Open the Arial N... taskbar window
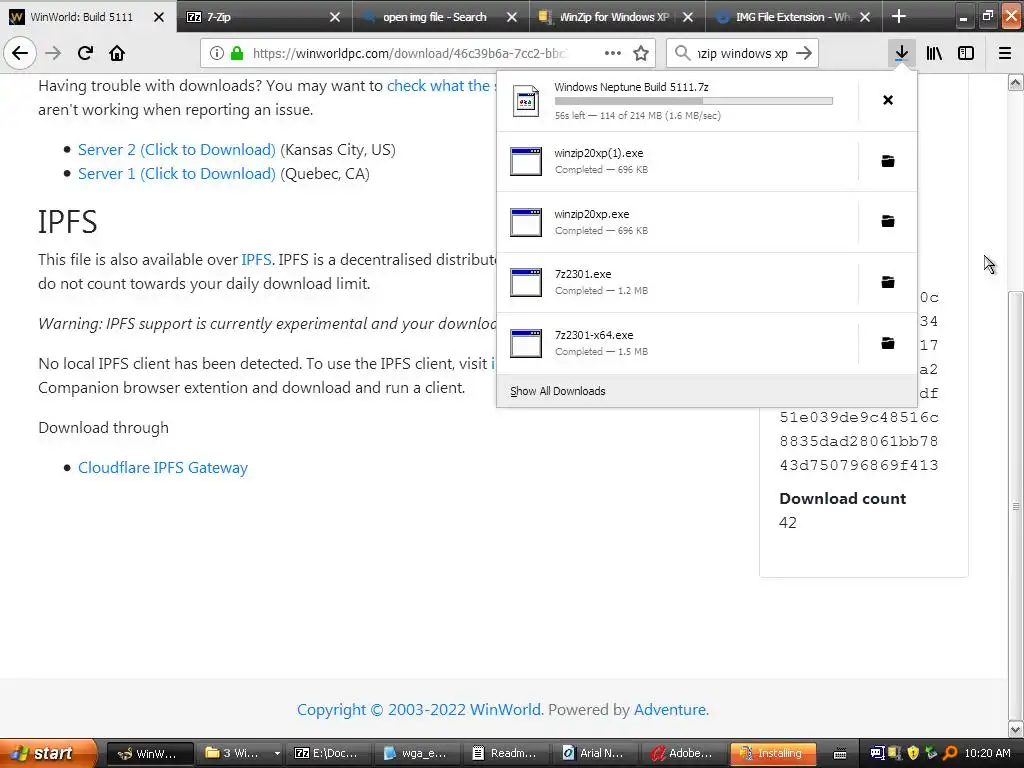Image resolution: width=1024 pixels, height=768 pixels. pyautogui.click(x=596, y=753)
